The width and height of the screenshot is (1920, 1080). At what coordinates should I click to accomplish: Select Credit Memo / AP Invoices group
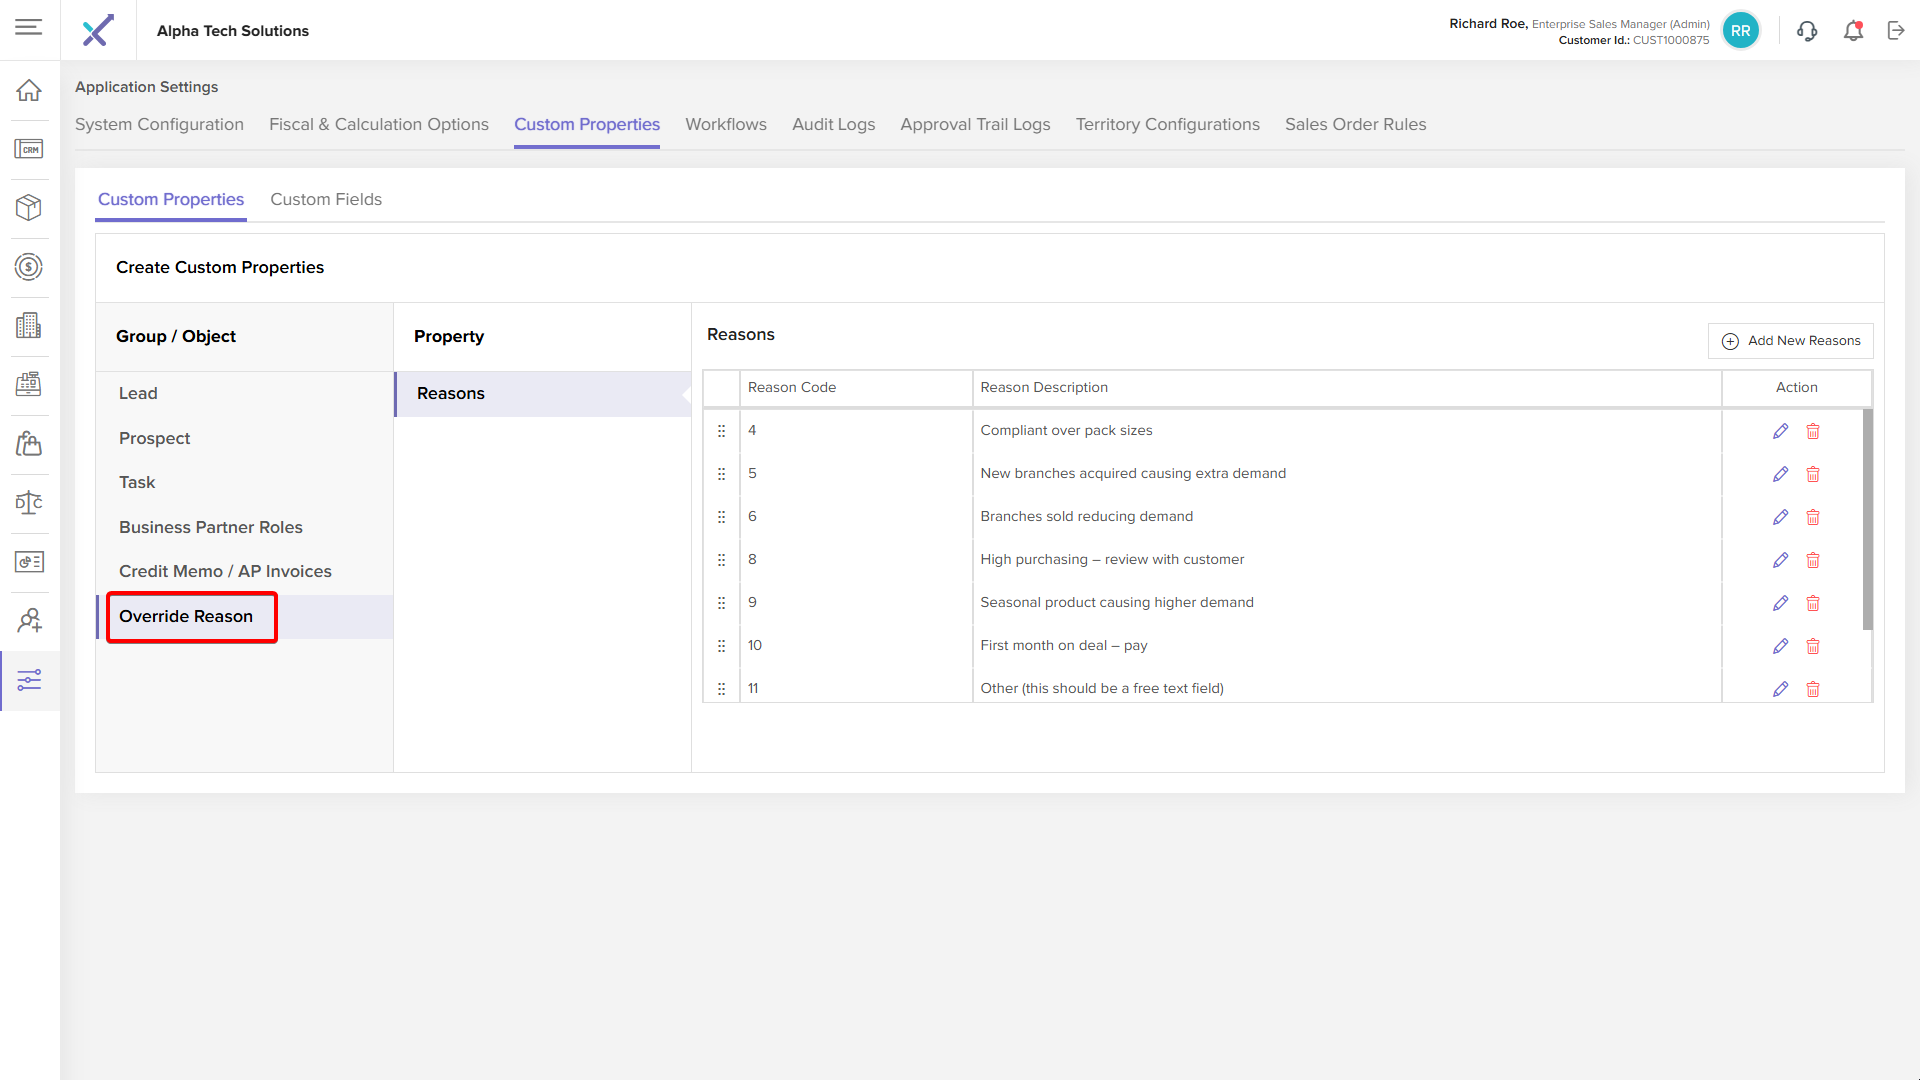[225, 571]
